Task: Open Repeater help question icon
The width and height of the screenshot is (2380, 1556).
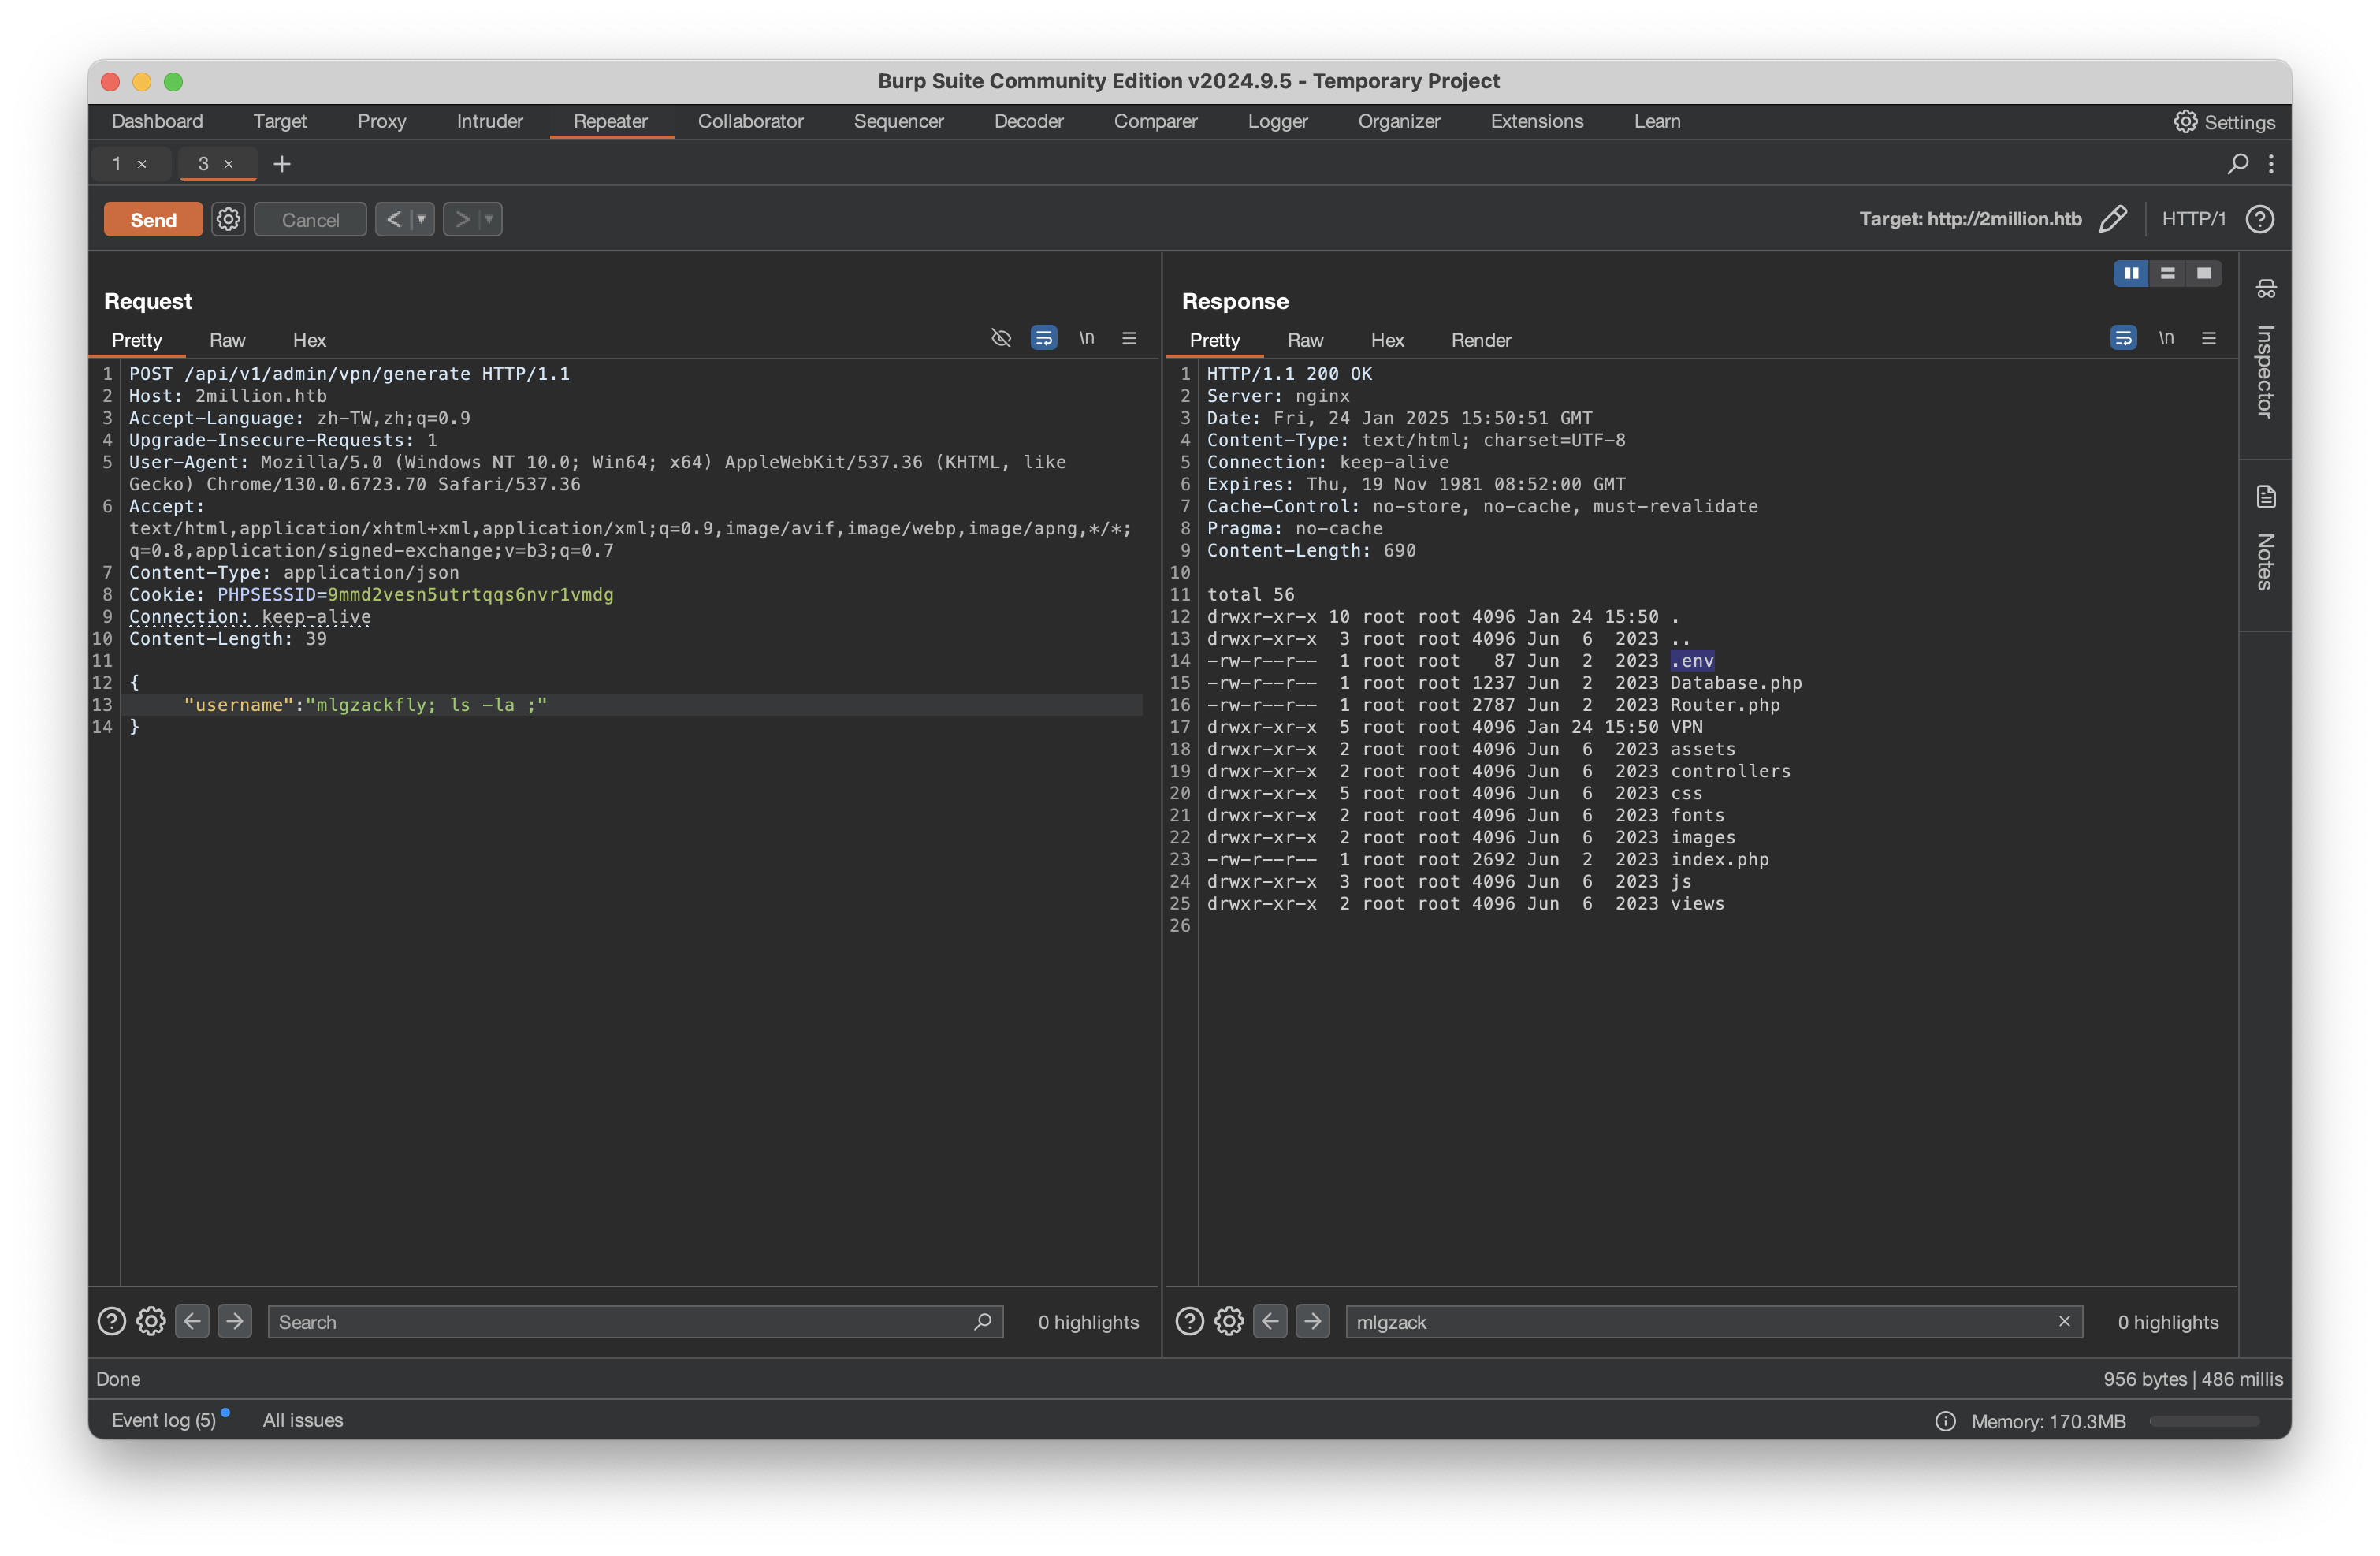Action: [2260, 219]
